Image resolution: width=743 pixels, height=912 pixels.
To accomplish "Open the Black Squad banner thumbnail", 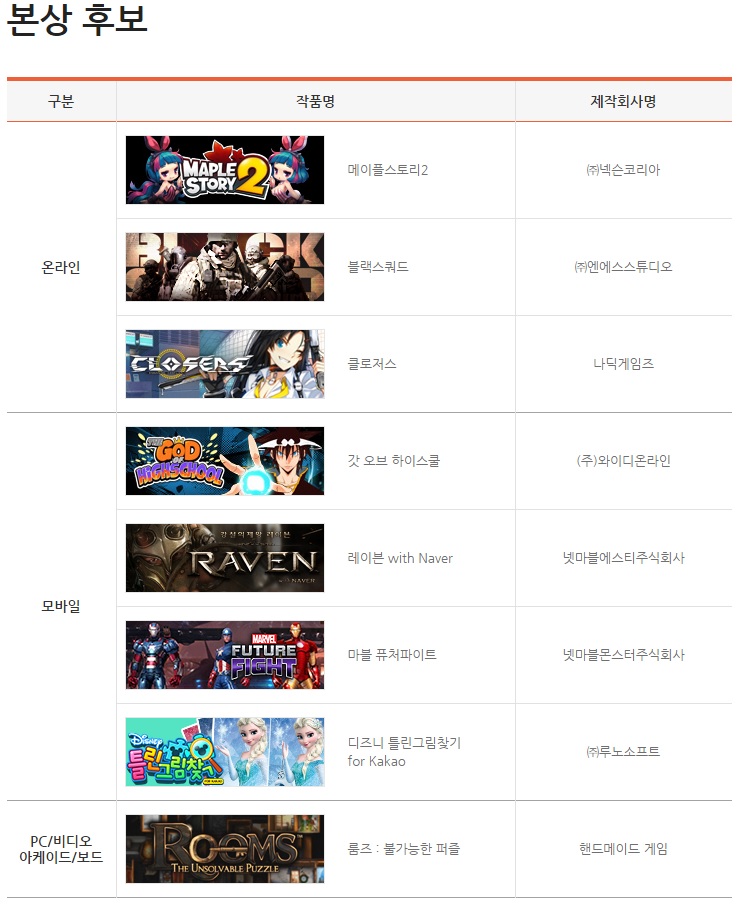I will (225, 267).
